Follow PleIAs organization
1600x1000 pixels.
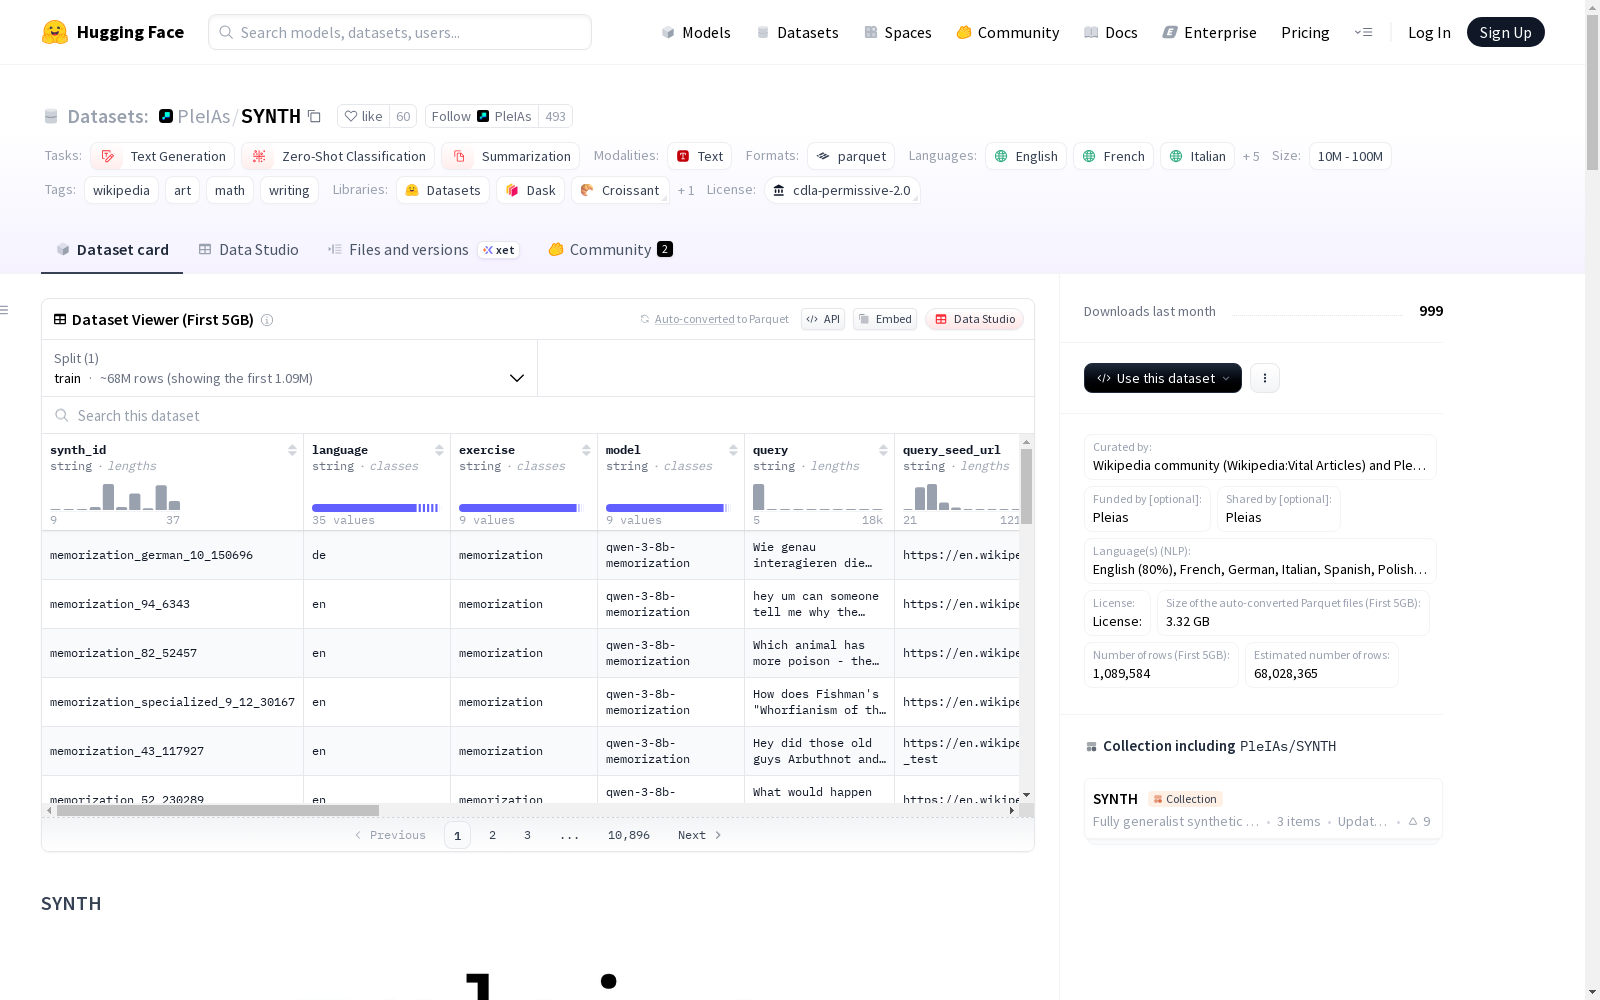click(x=482, y=116)
